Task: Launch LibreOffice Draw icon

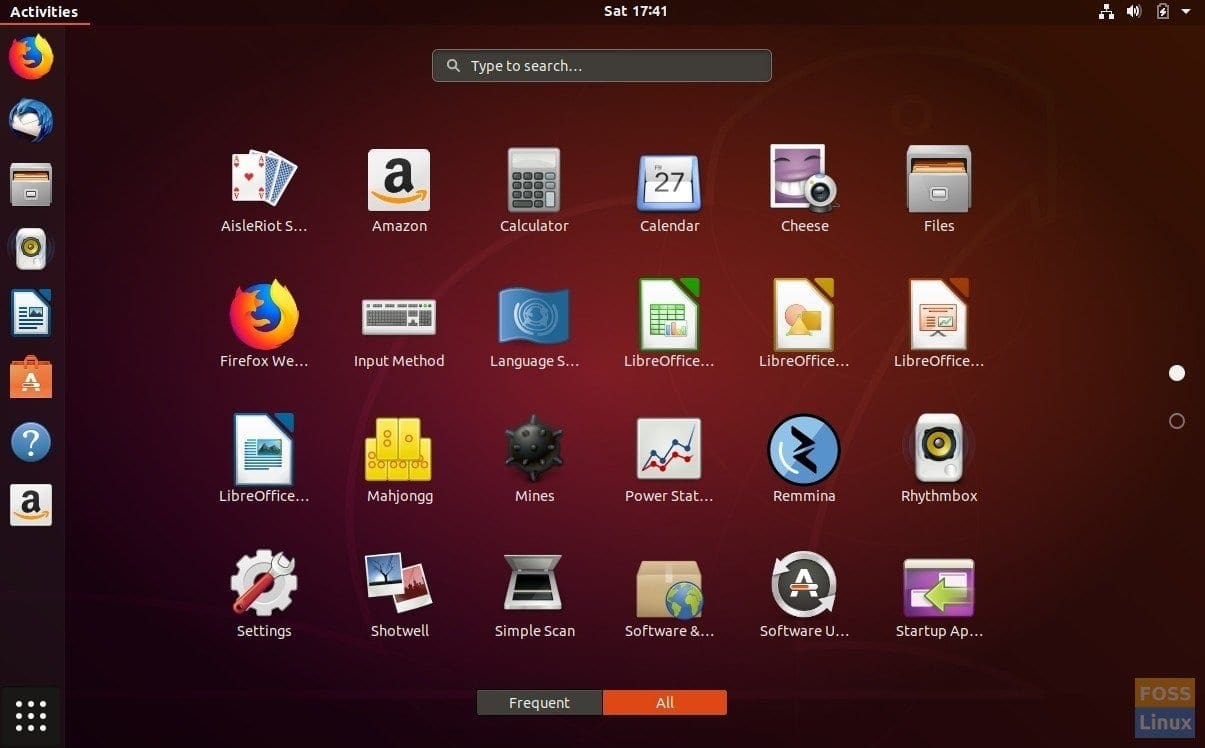Action: tap(804, 315)
